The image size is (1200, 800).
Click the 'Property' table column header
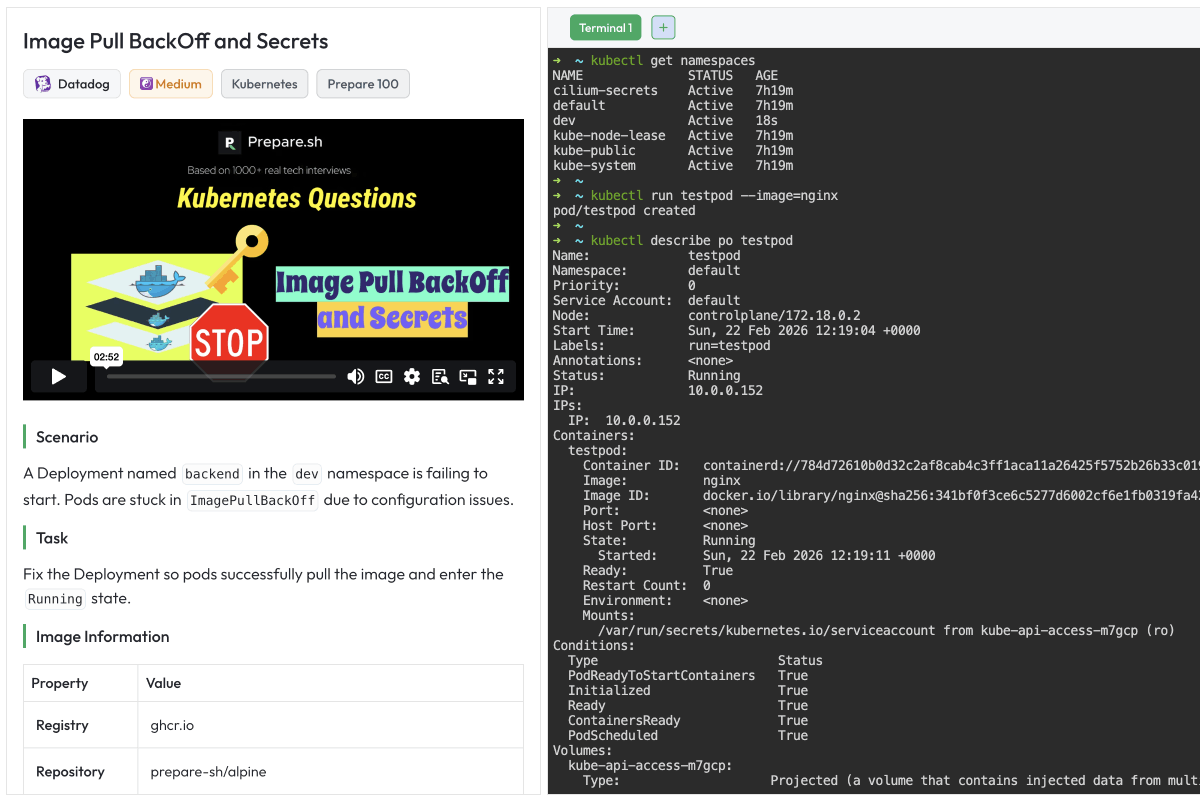(81, 683)
